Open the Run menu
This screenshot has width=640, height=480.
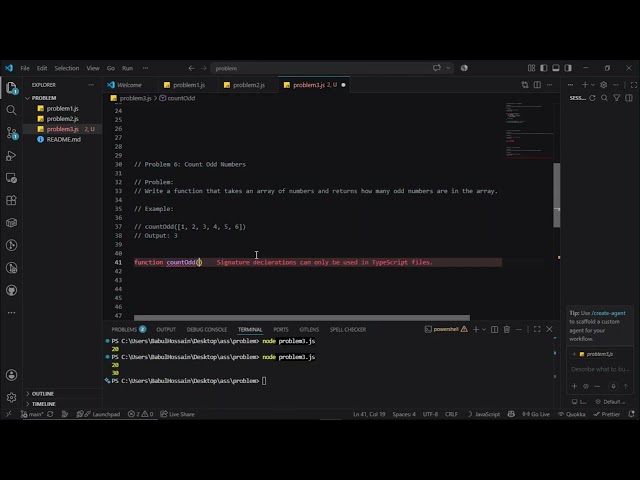127,68
